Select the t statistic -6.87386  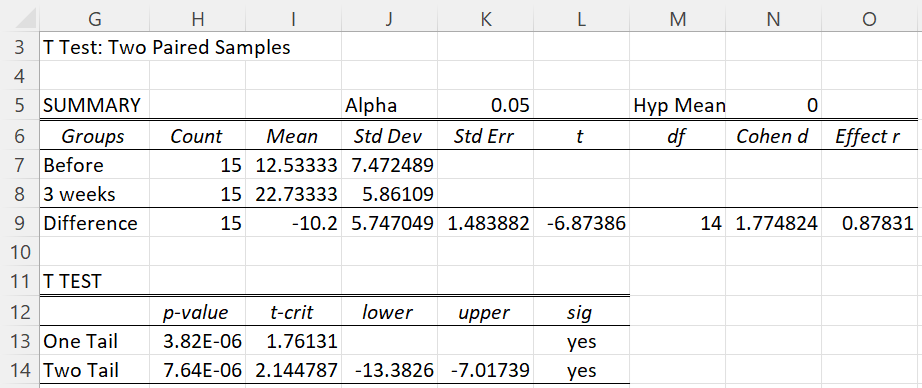pos(581,223)
